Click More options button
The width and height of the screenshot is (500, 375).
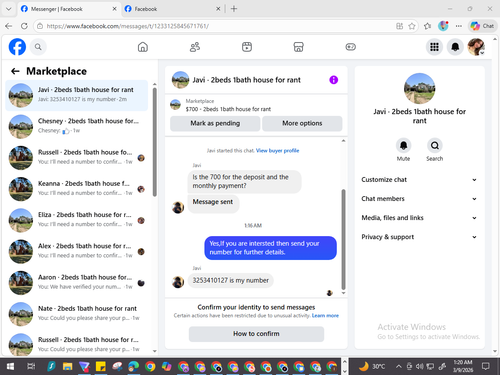coord(302,123)
